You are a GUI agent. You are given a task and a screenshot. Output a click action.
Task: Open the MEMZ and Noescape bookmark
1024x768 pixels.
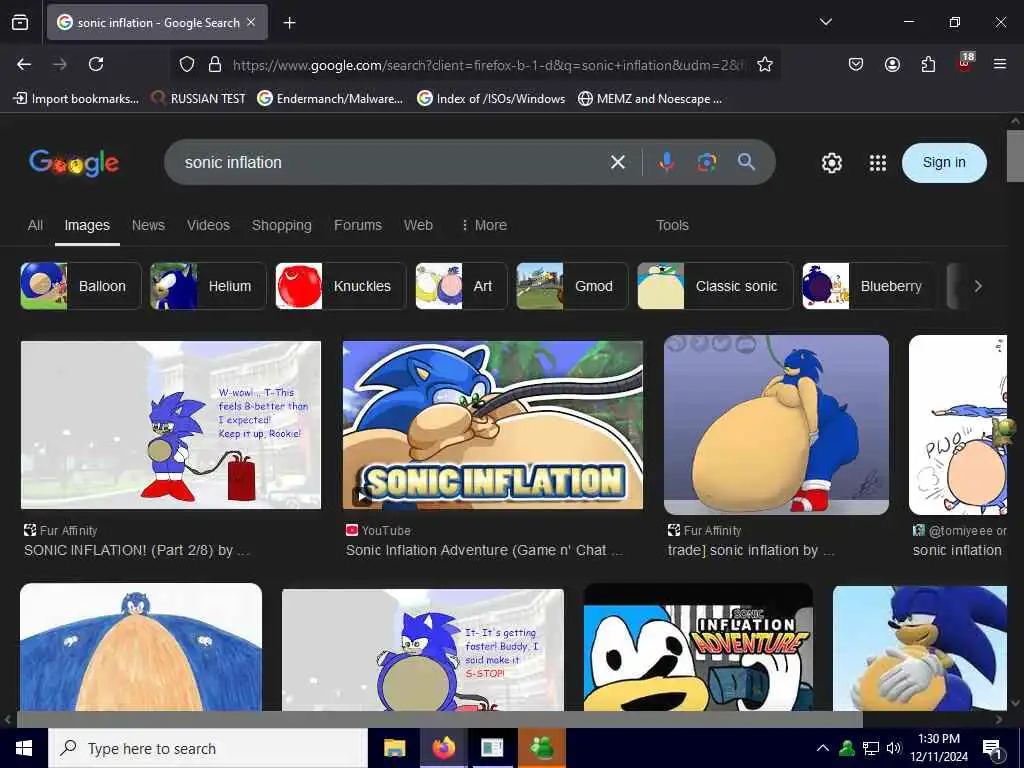click(x=650, y=99)
